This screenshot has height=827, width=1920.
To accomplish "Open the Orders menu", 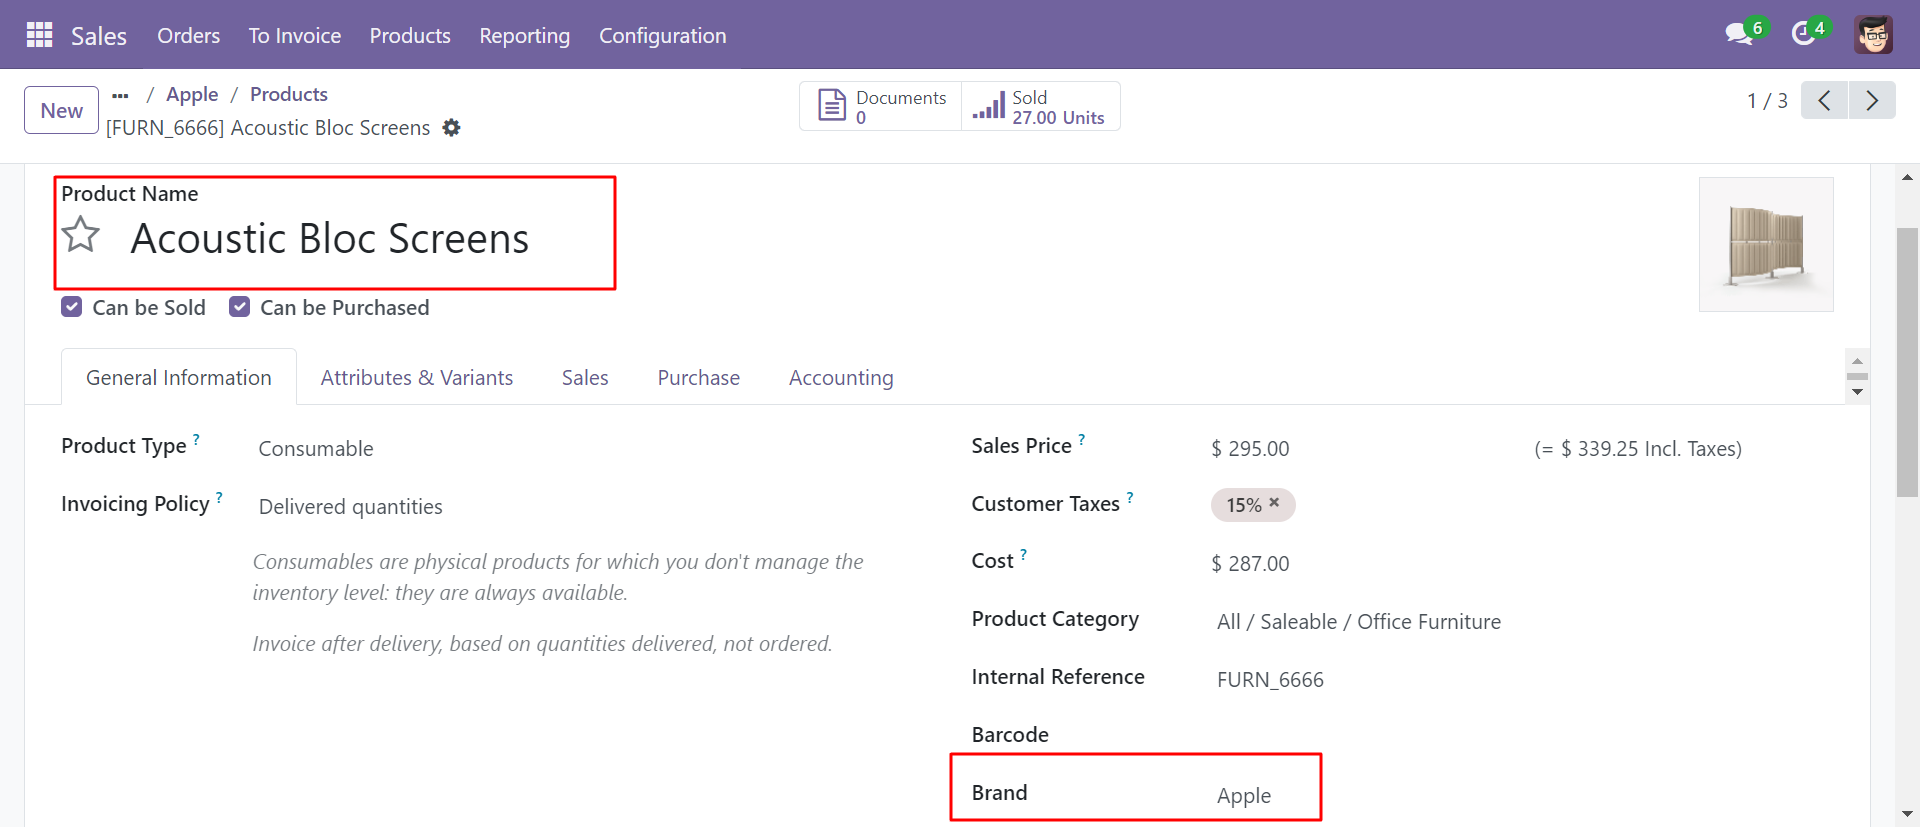I will pos(188,35).
